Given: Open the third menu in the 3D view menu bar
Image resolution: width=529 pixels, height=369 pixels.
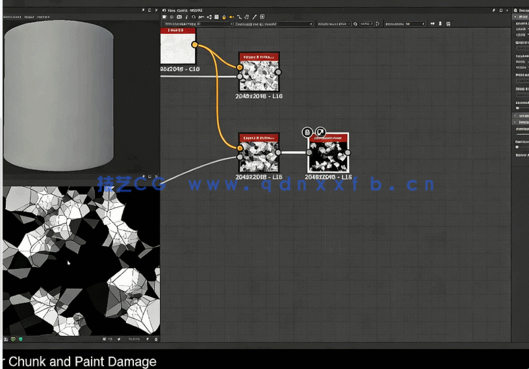Looking at the screenshot, I should click(43, 17).
